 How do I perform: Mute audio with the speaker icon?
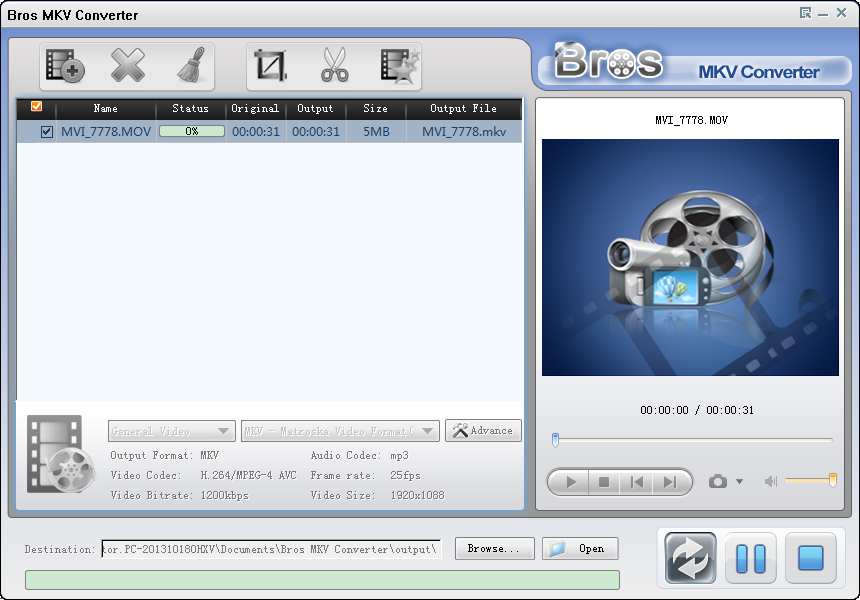coord(771,482)
